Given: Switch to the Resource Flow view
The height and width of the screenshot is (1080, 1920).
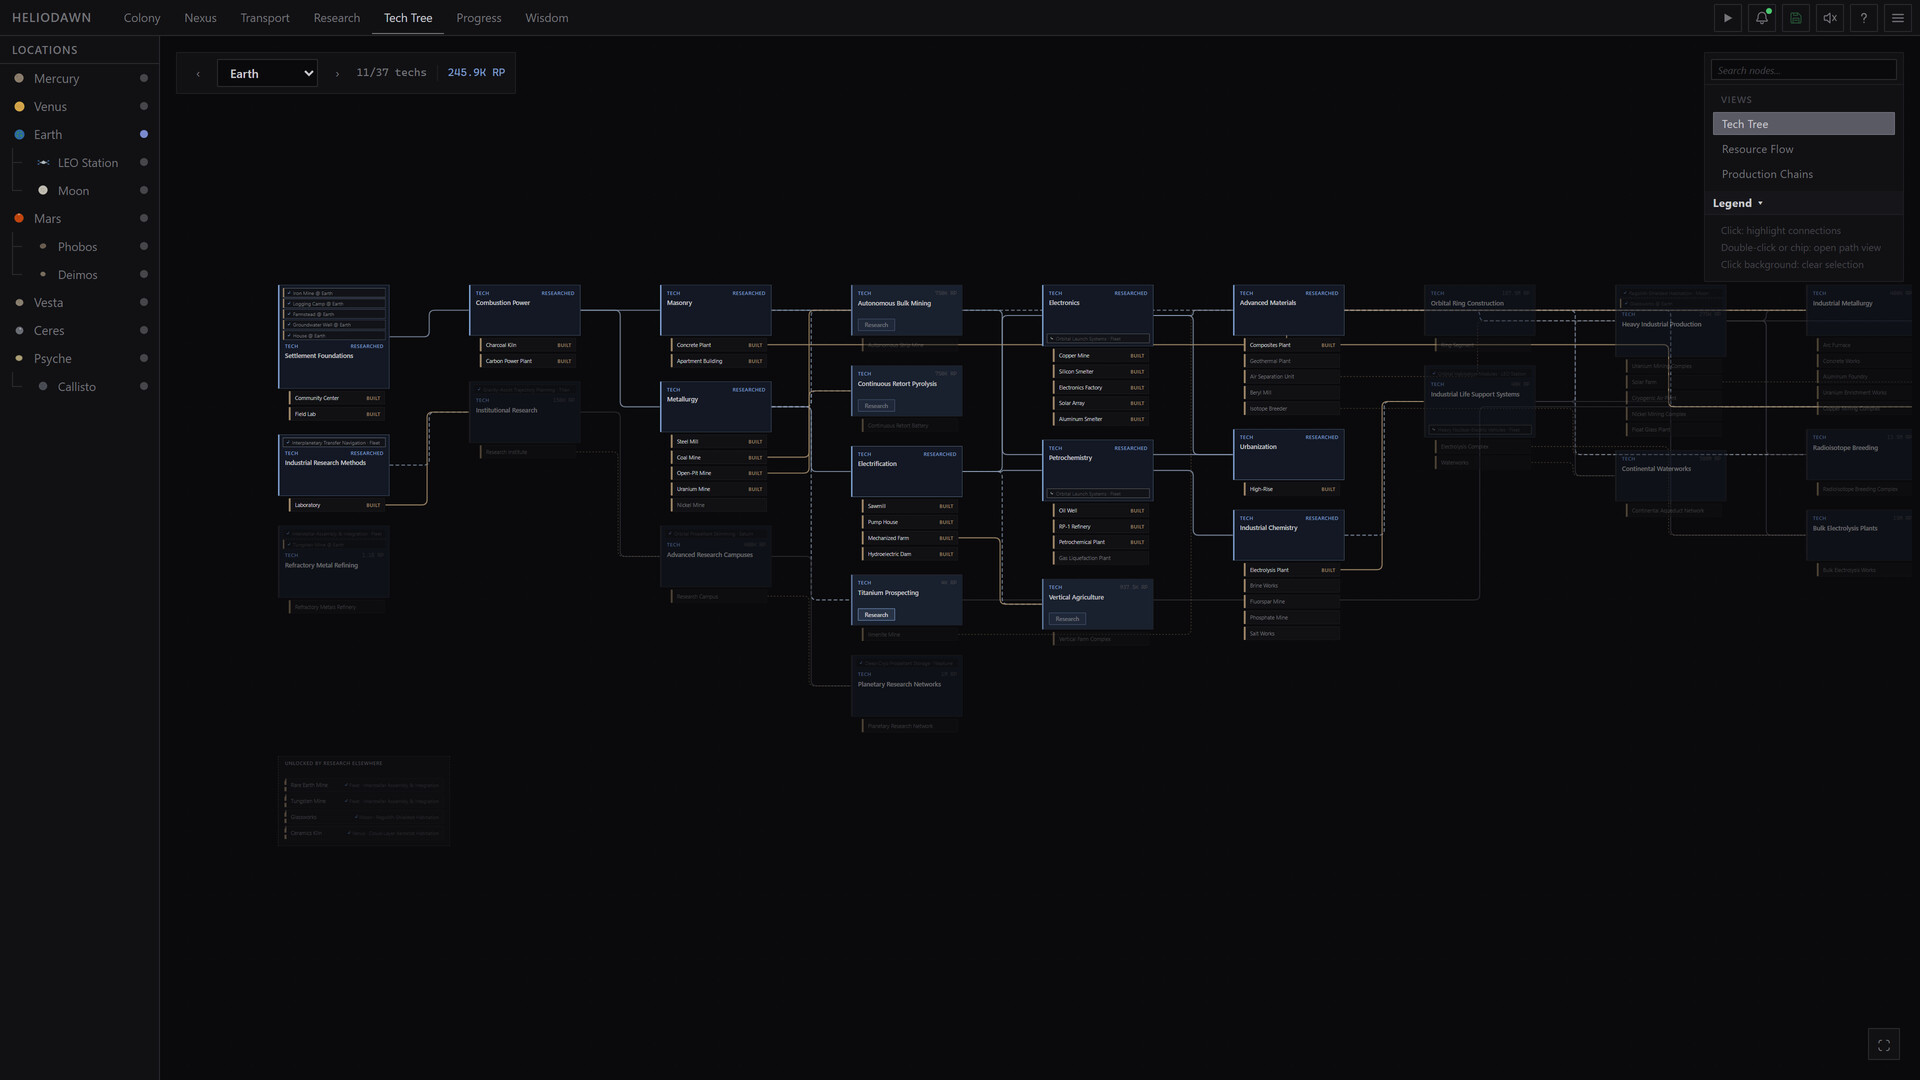Looking at the screenshot, I should click(1803, 149).
